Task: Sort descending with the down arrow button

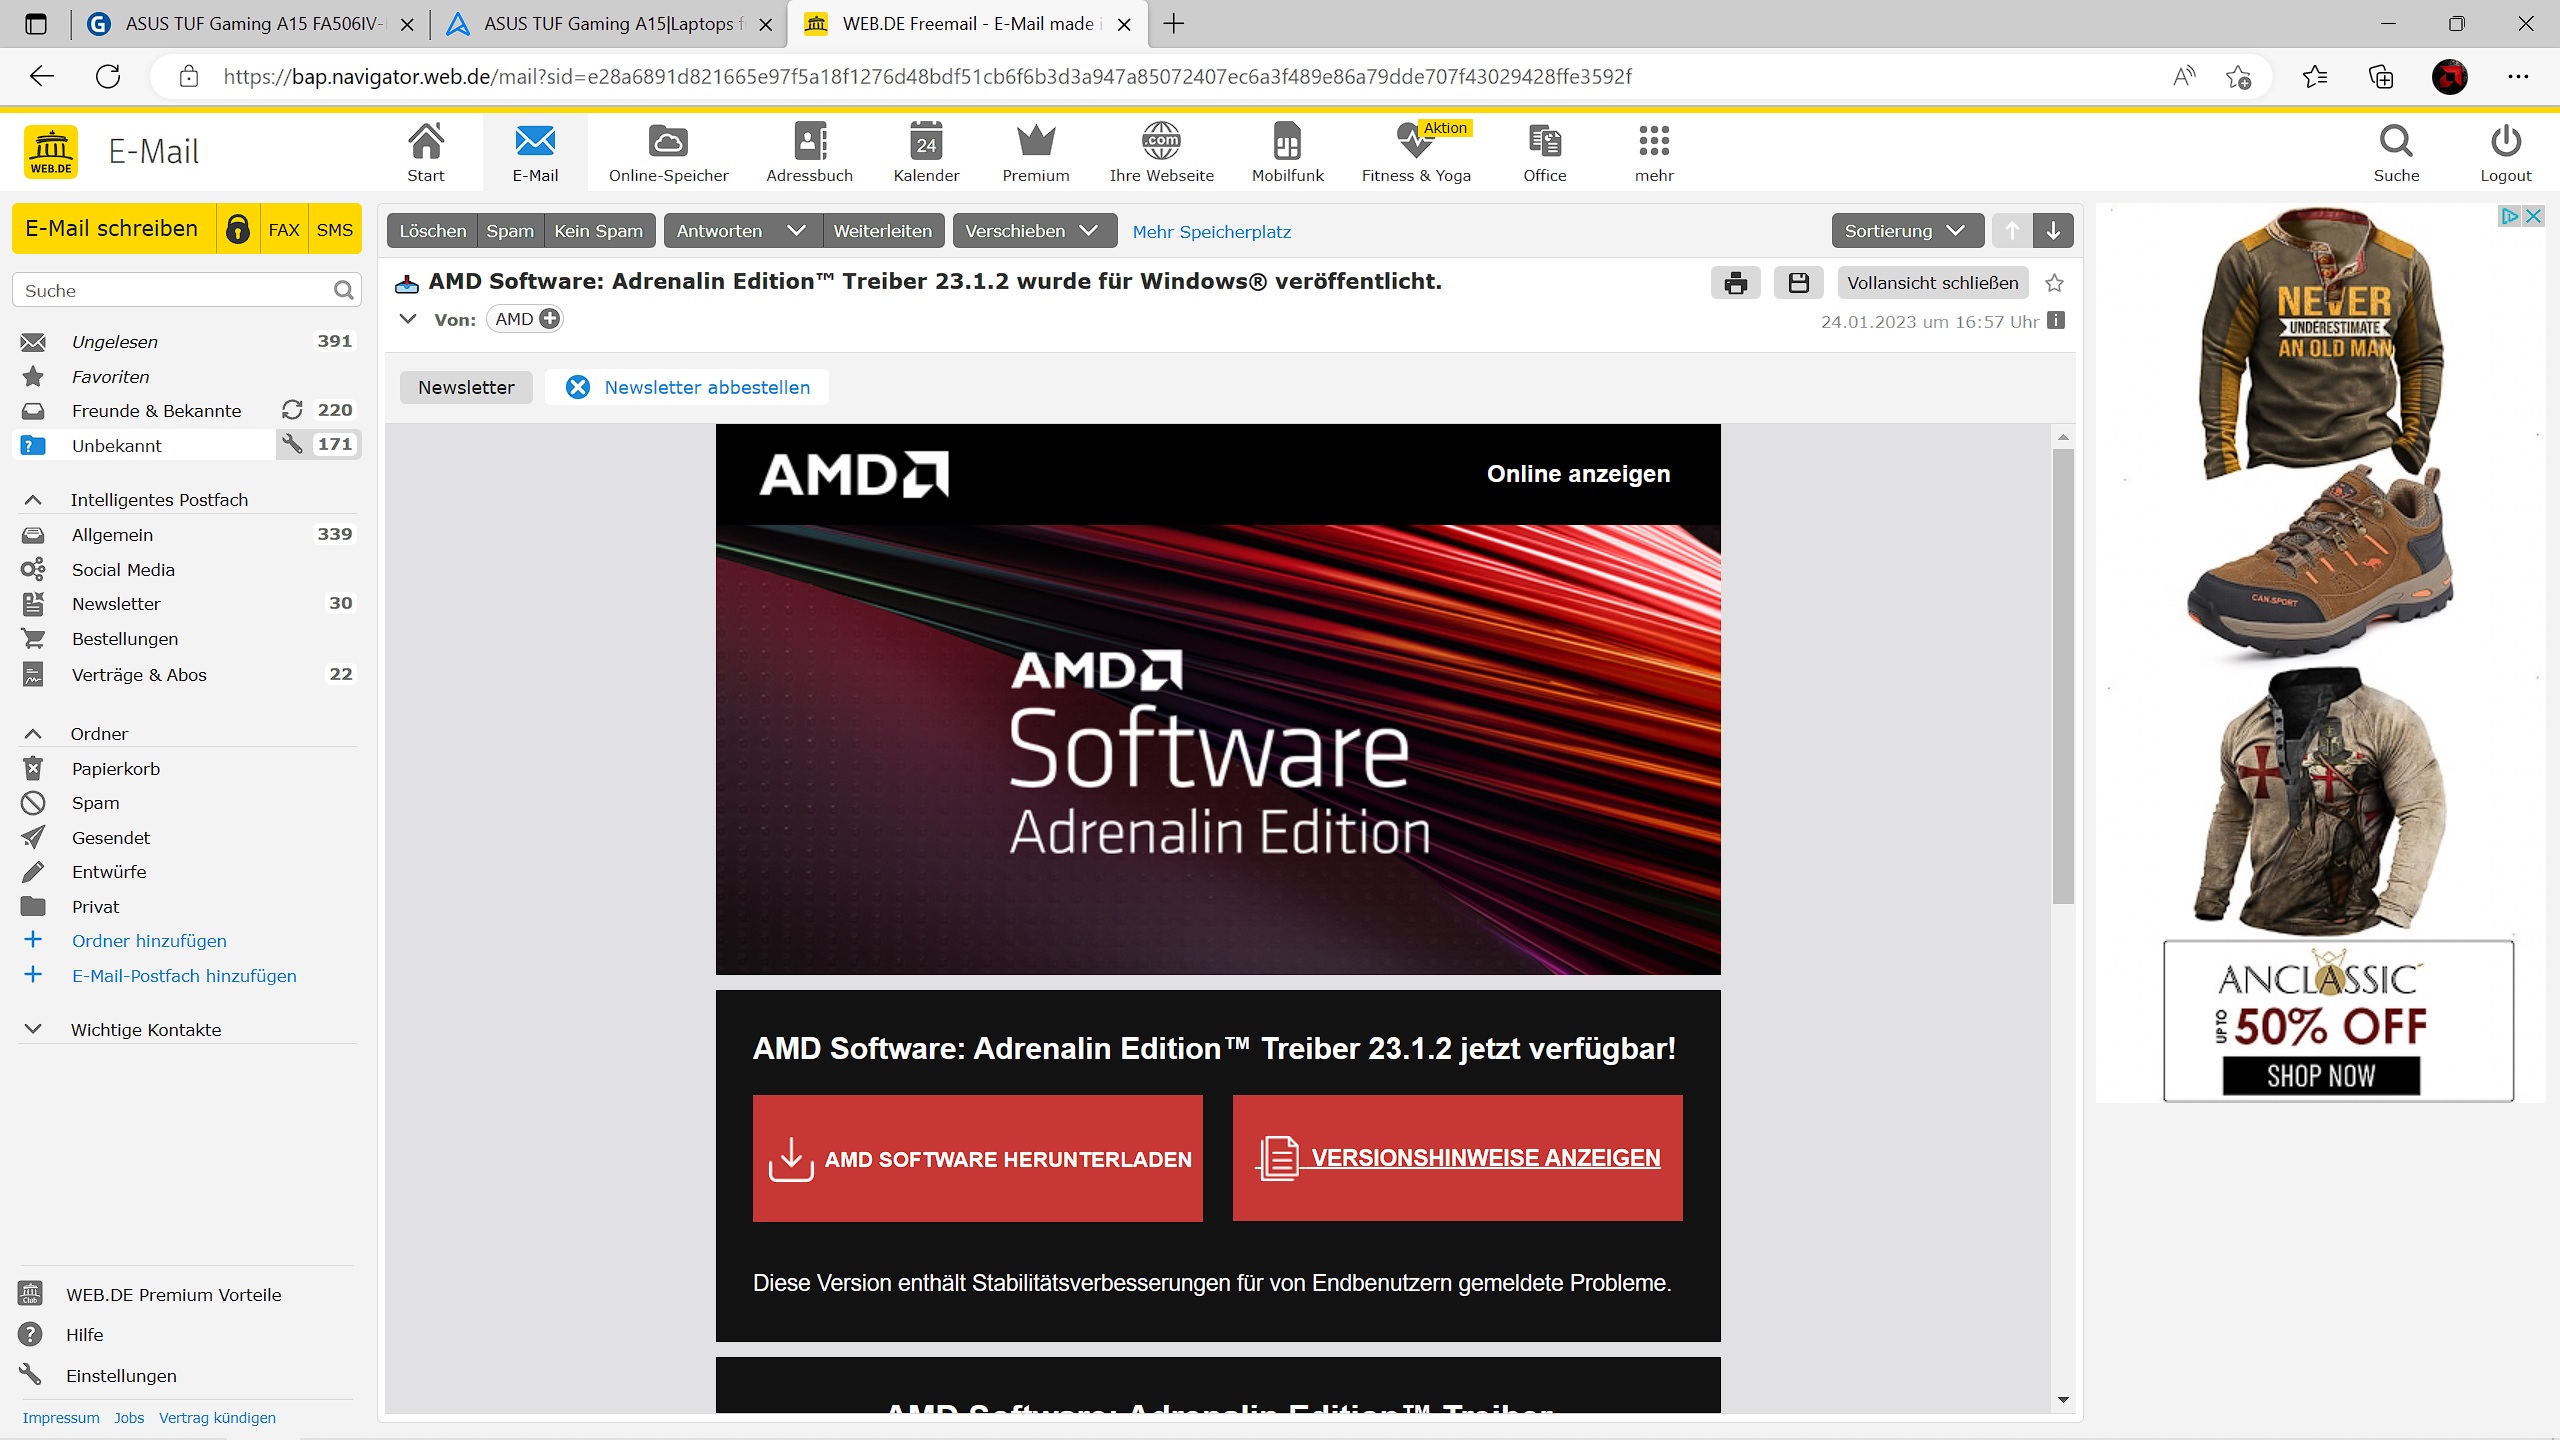Action: point(2053,231)
